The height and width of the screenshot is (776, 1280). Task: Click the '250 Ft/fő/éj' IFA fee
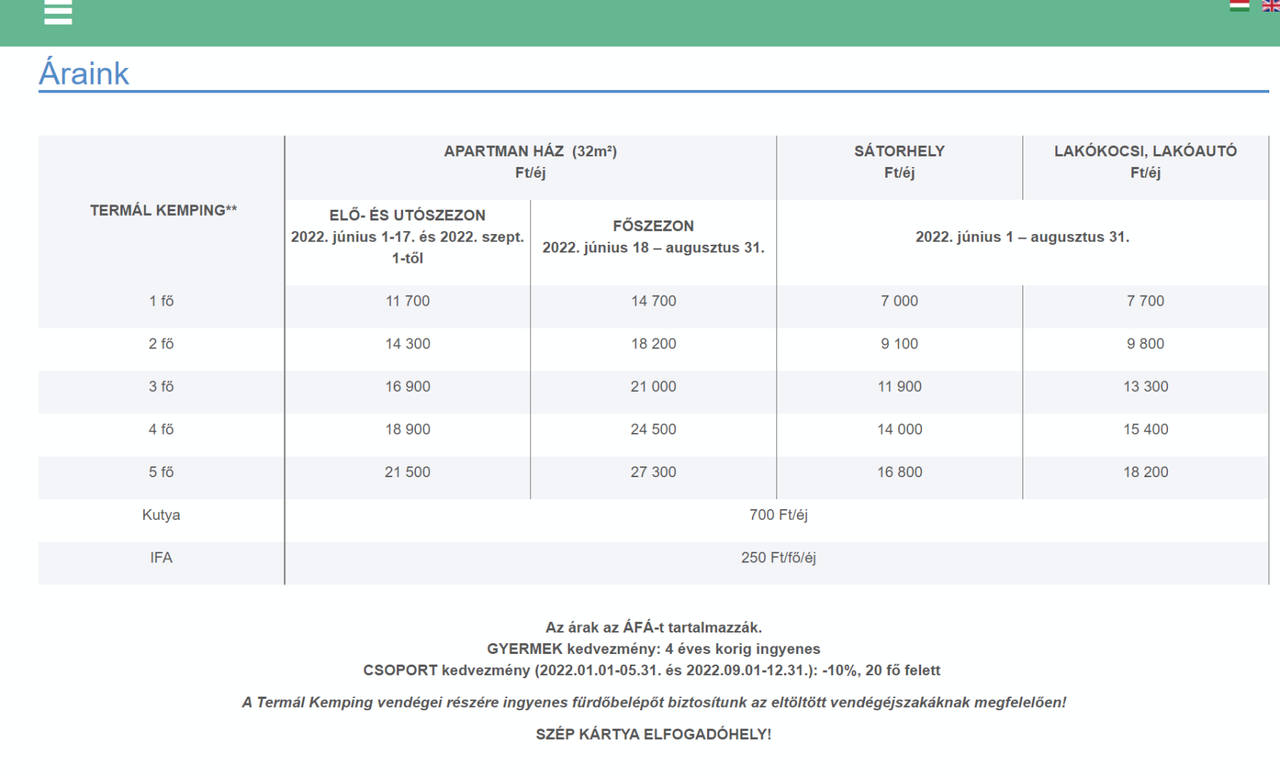point(778,558)
